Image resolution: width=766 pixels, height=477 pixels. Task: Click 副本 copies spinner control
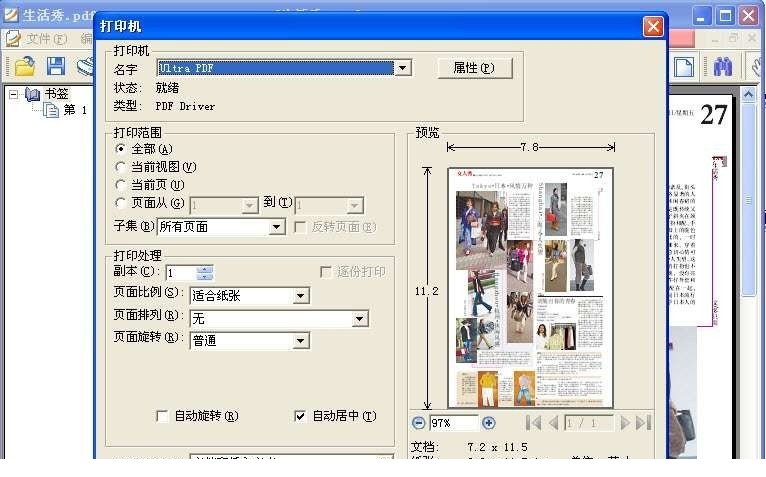coord(205,273)
